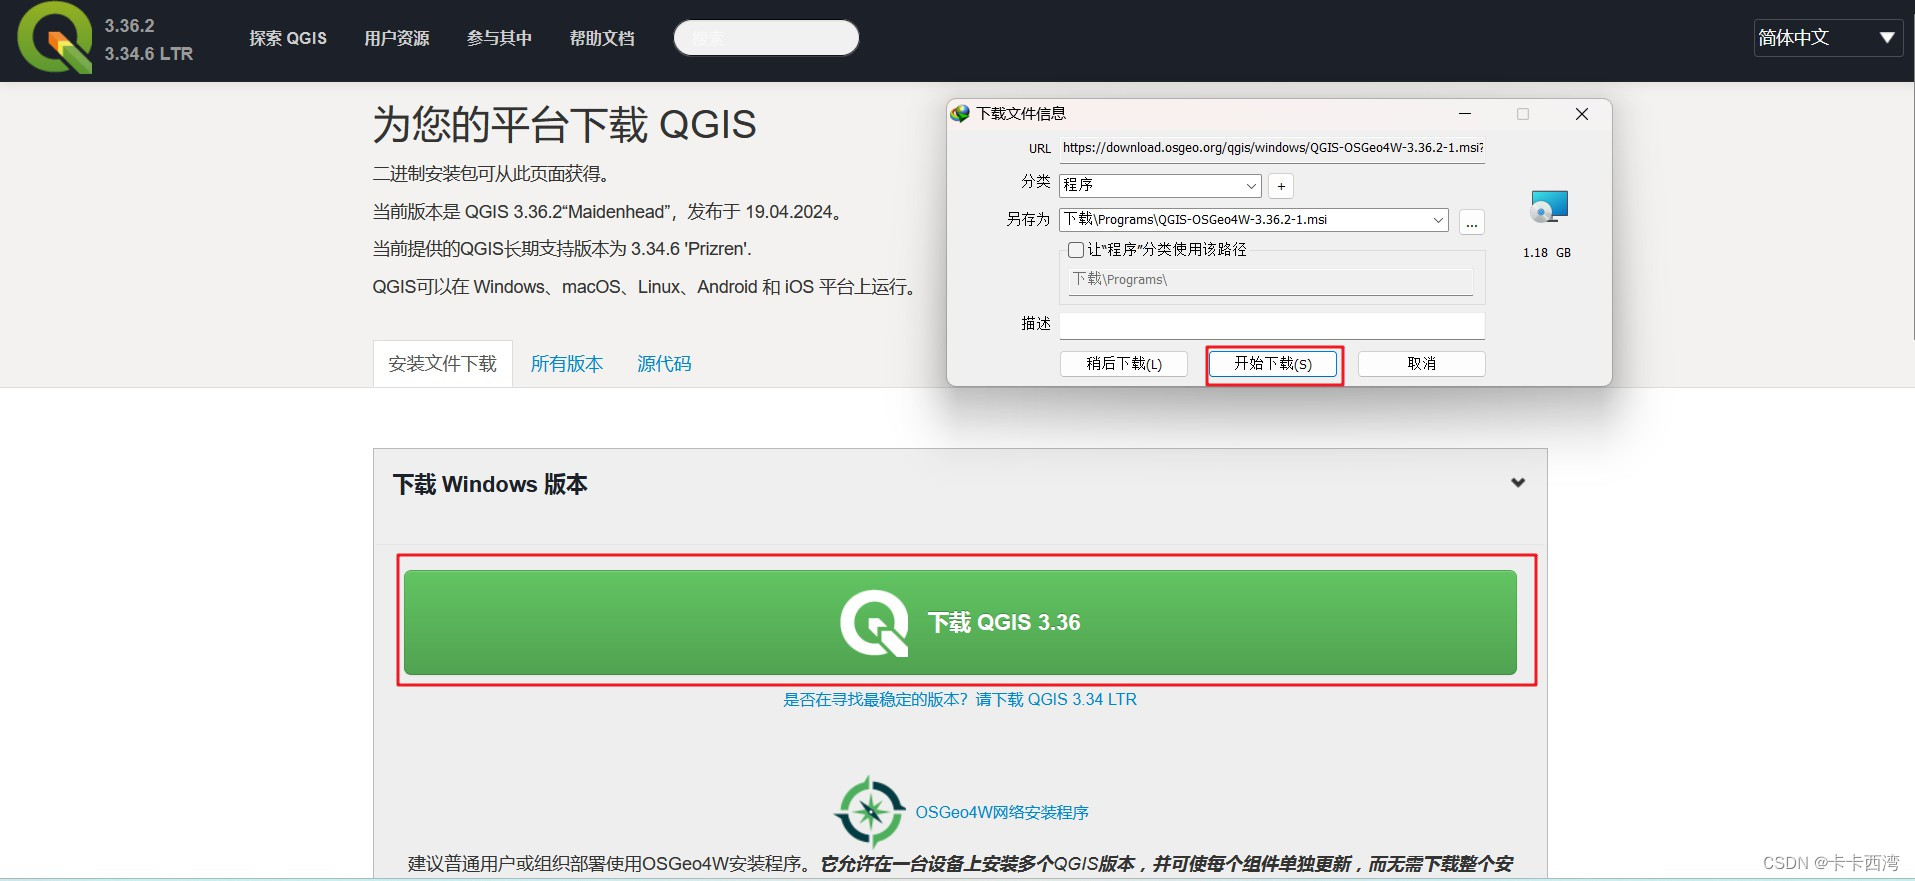The width and height of the screenshot is (1915, 881).
Task: Click the green 下载 QGIS 3.36 button
Action: click(960, 622)
